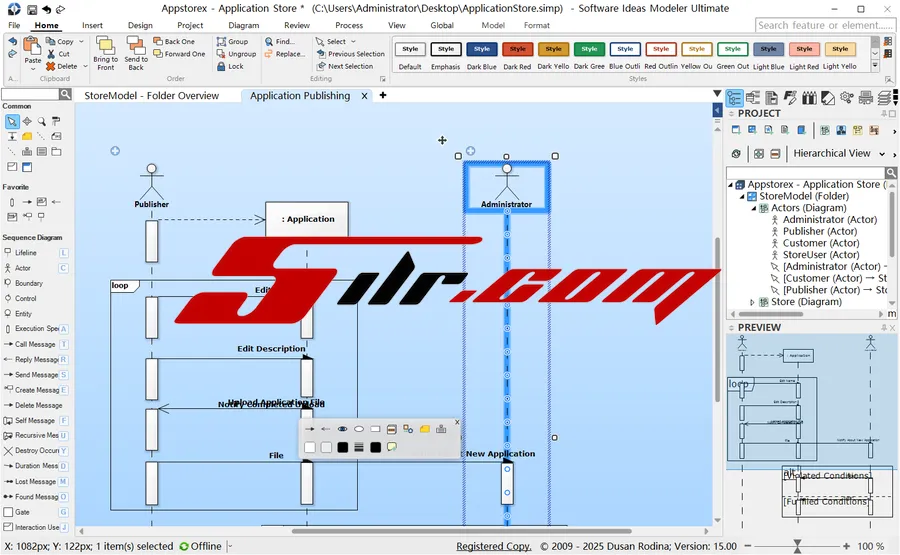Close the Application Publishing tab

[364, 96]
